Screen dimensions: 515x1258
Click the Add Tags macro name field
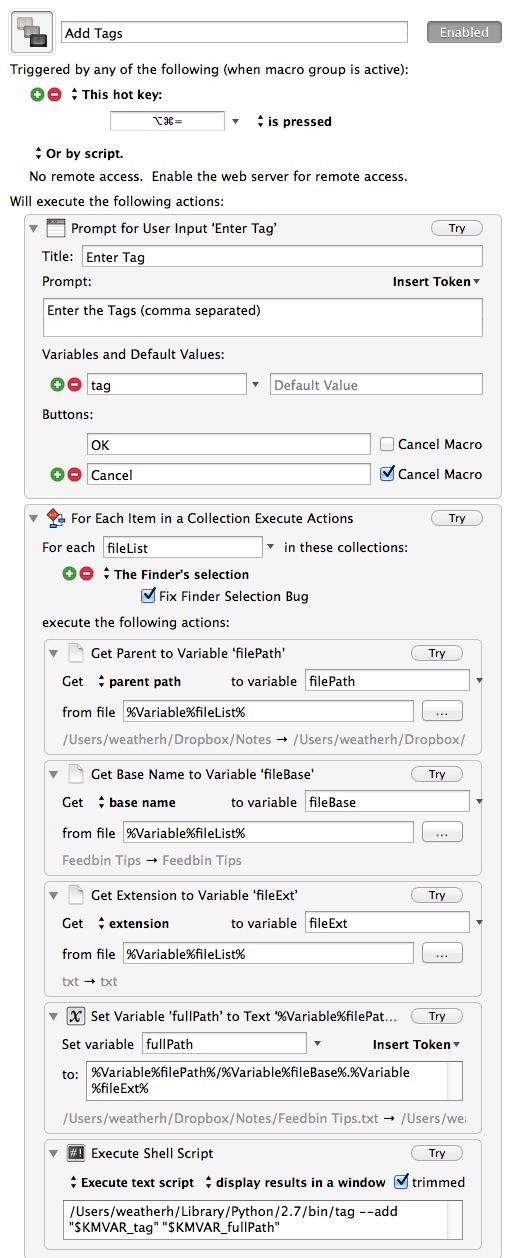[x=234, y=33]
